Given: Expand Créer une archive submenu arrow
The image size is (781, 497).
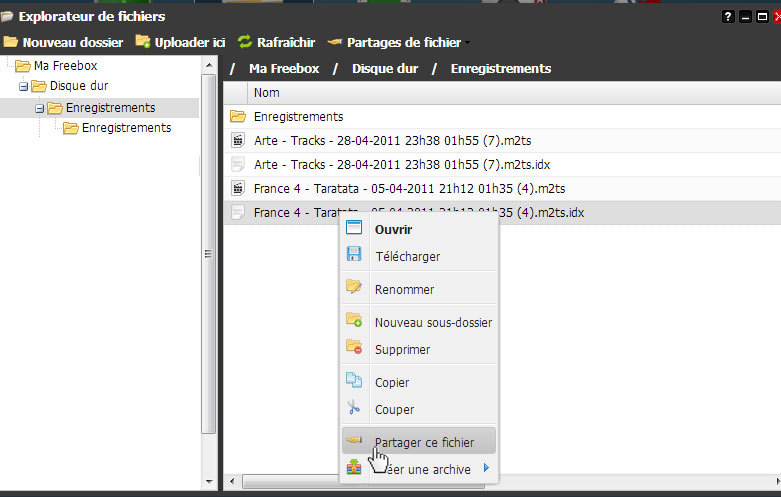Looking at the screenshot, I should click(x=486, y=468).
